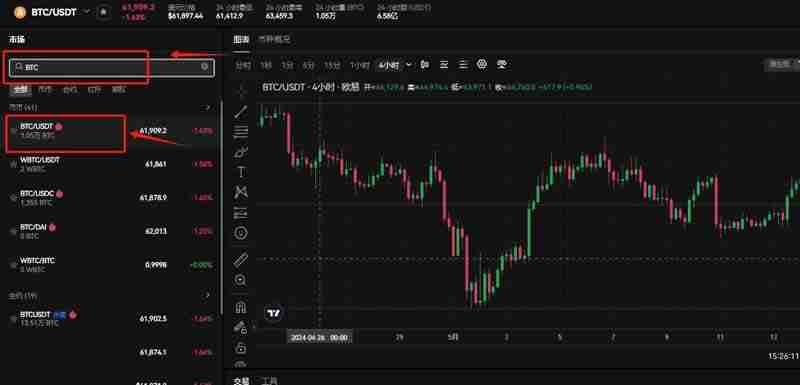
Task: Expand the BTC/USDT pair selector dropdown
Action: click(87, 11)
